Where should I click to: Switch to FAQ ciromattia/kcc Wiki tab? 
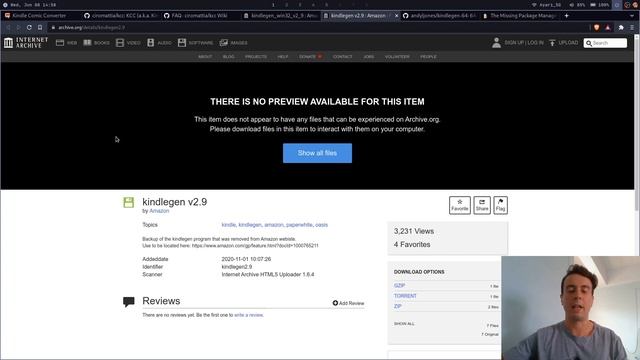click(x=200, y=16)
